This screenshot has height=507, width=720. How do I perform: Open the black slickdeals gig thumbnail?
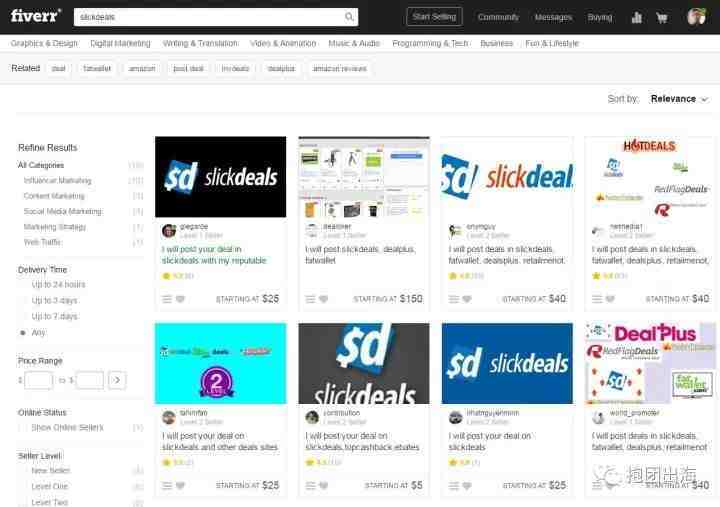click(220, 177)
